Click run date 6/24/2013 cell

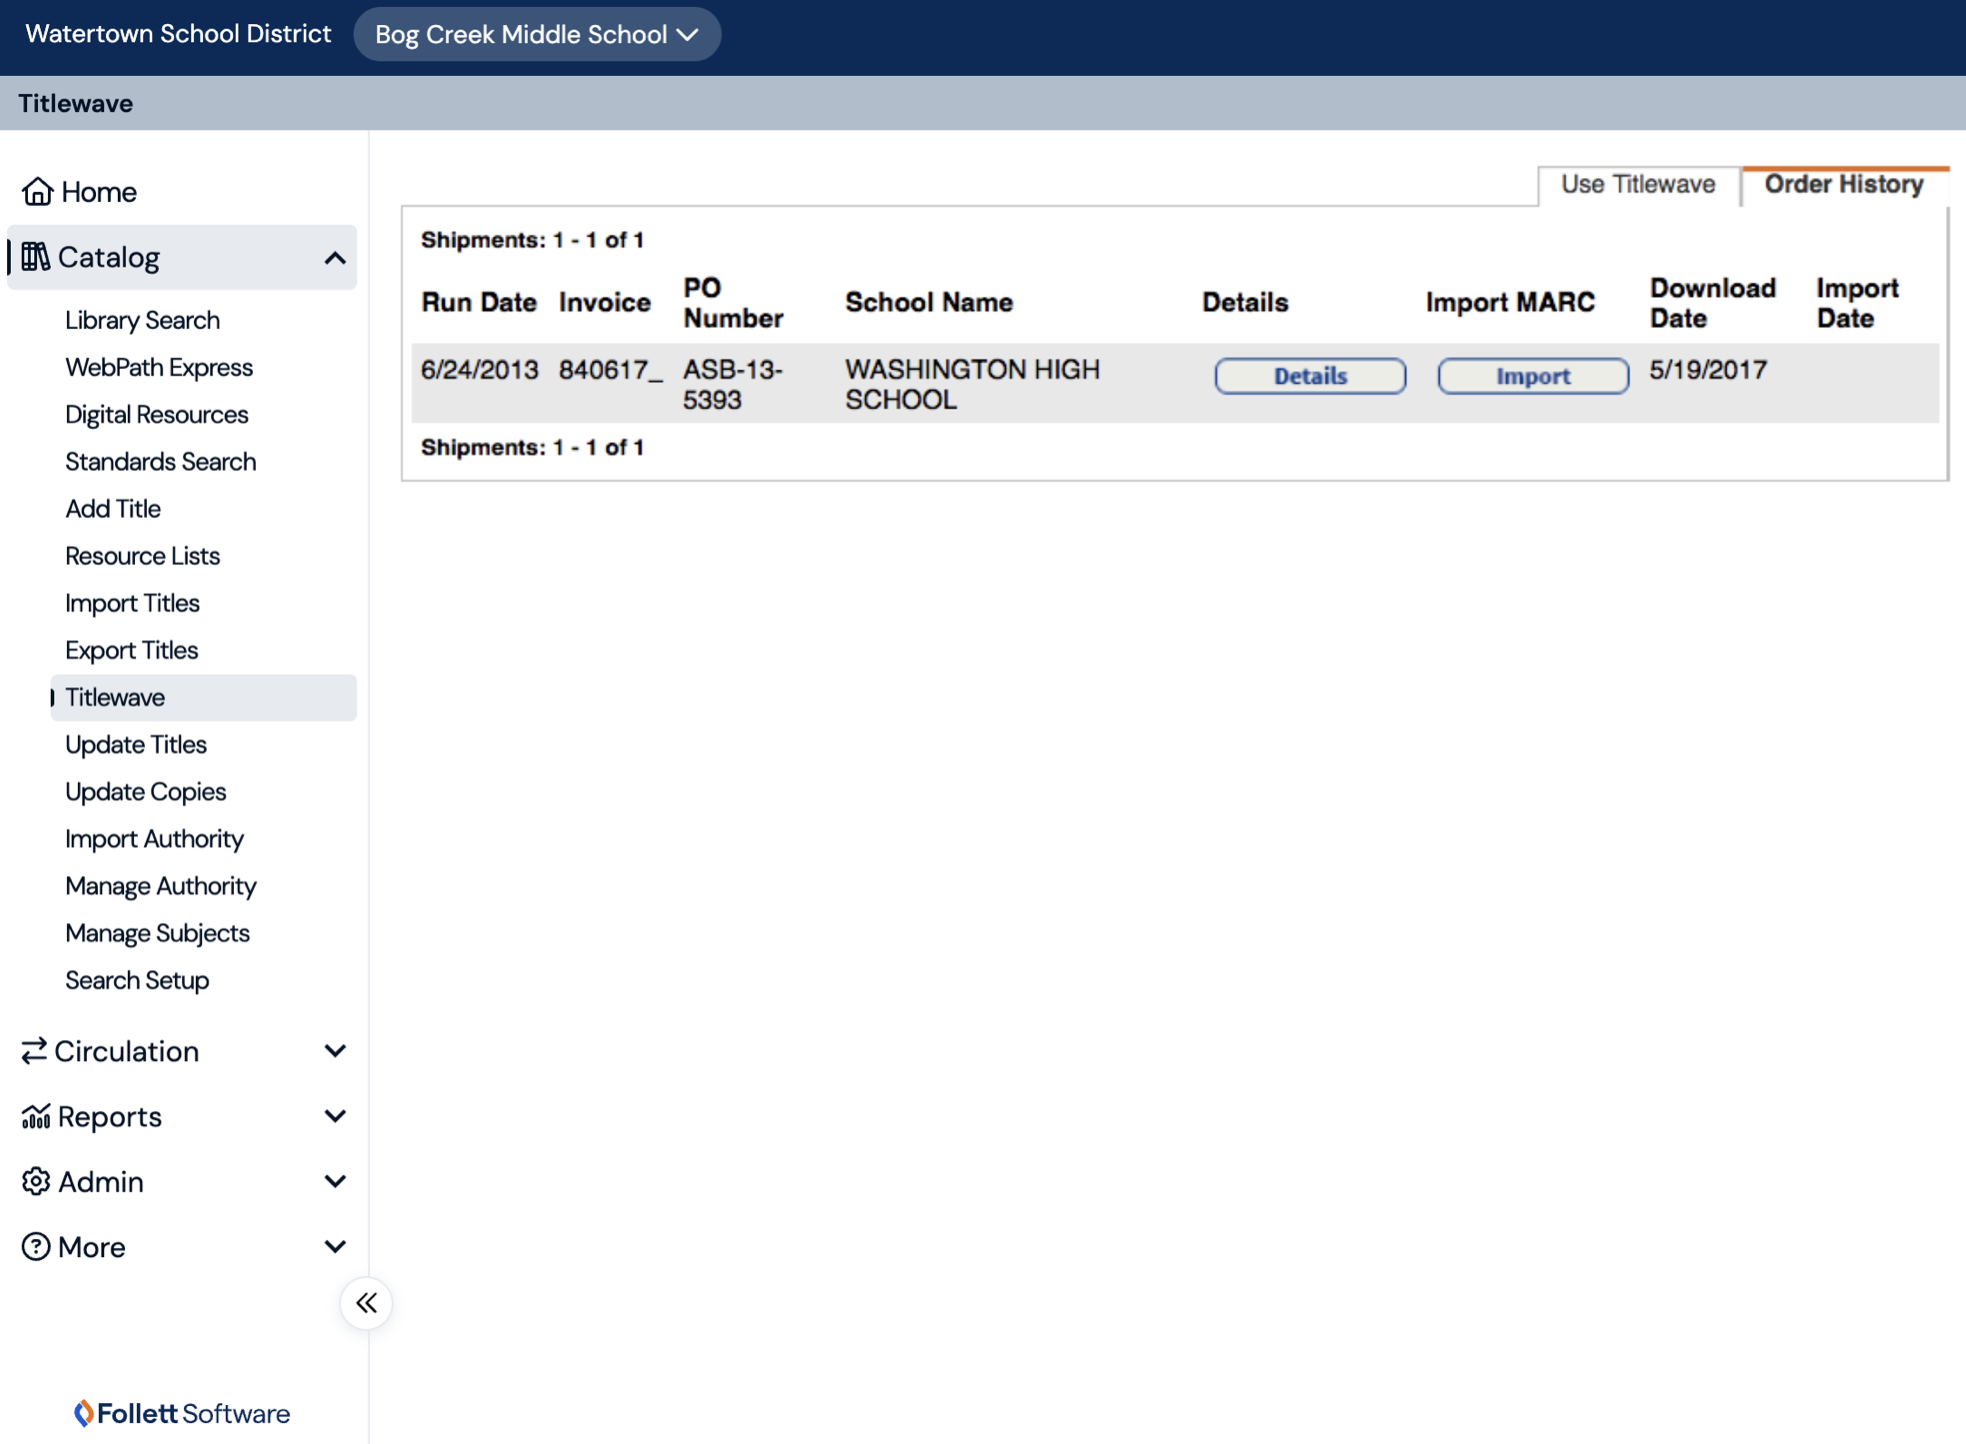pyautogui.click(x=479, y=370)
